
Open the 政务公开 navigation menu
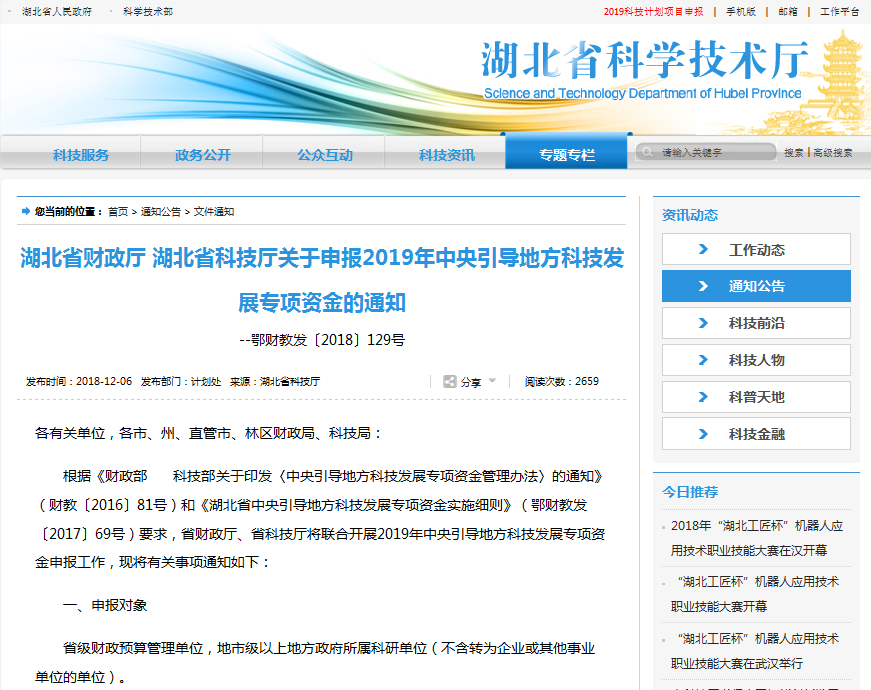[x=203, y=155]
